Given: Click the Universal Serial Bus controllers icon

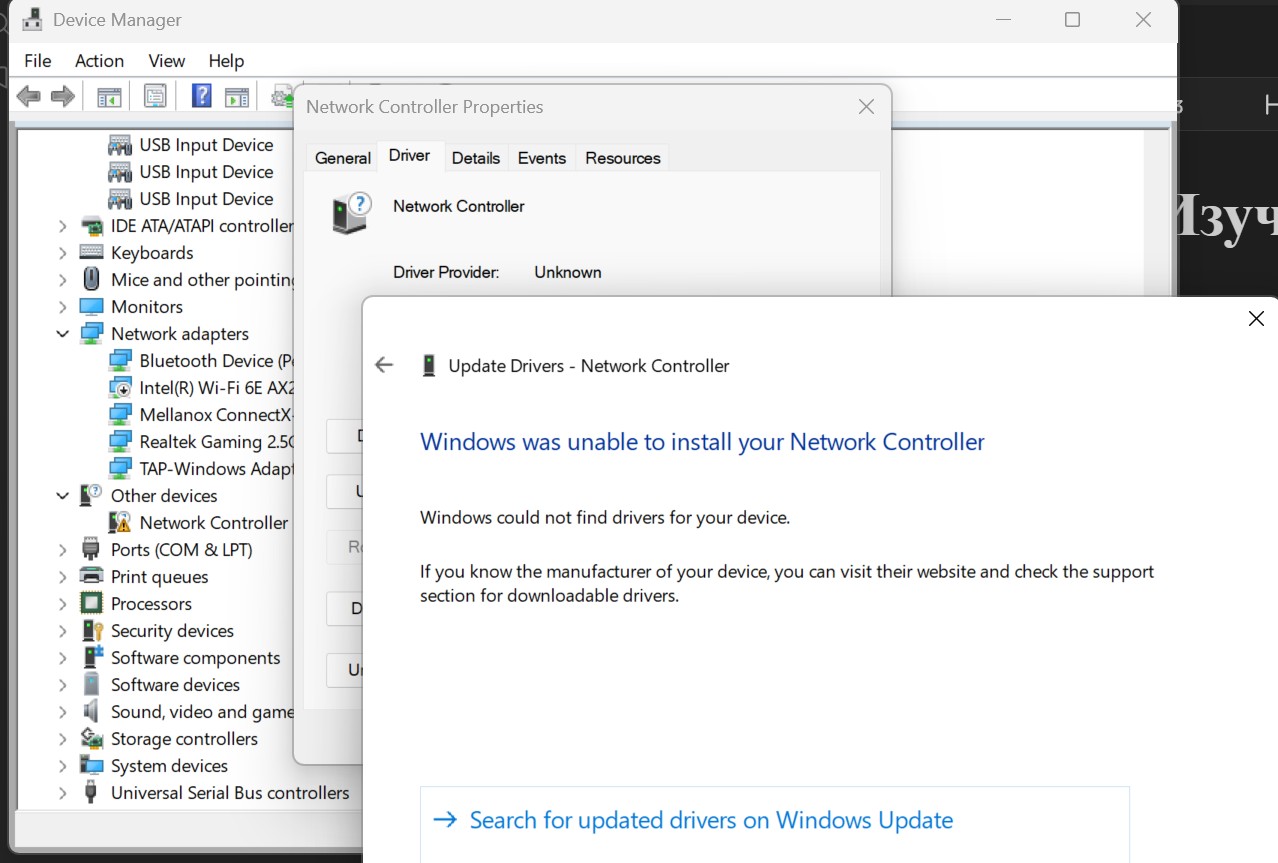Looking at the screenshot, I should [x=91, y=793].
